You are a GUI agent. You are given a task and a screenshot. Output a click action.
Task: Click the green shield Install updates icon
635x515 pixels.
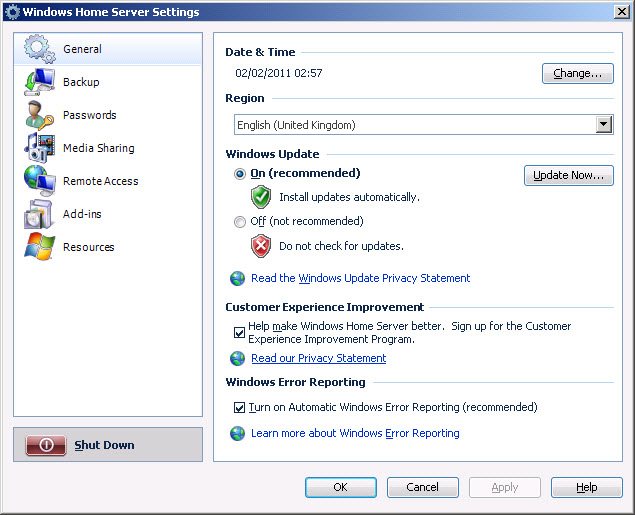261,197
